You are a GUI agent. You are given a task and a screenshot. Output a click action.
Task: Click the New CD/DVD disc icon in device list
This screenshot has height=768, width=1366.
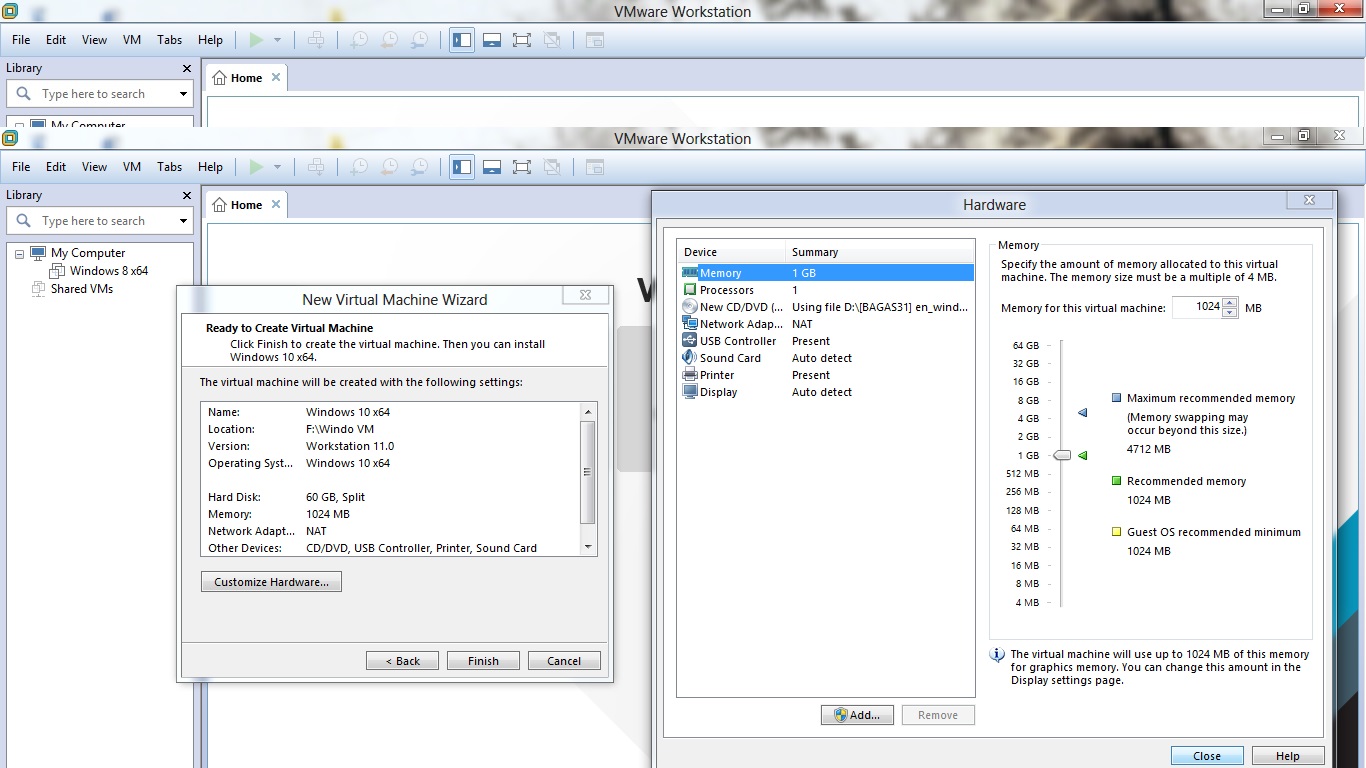pos(690,307)
